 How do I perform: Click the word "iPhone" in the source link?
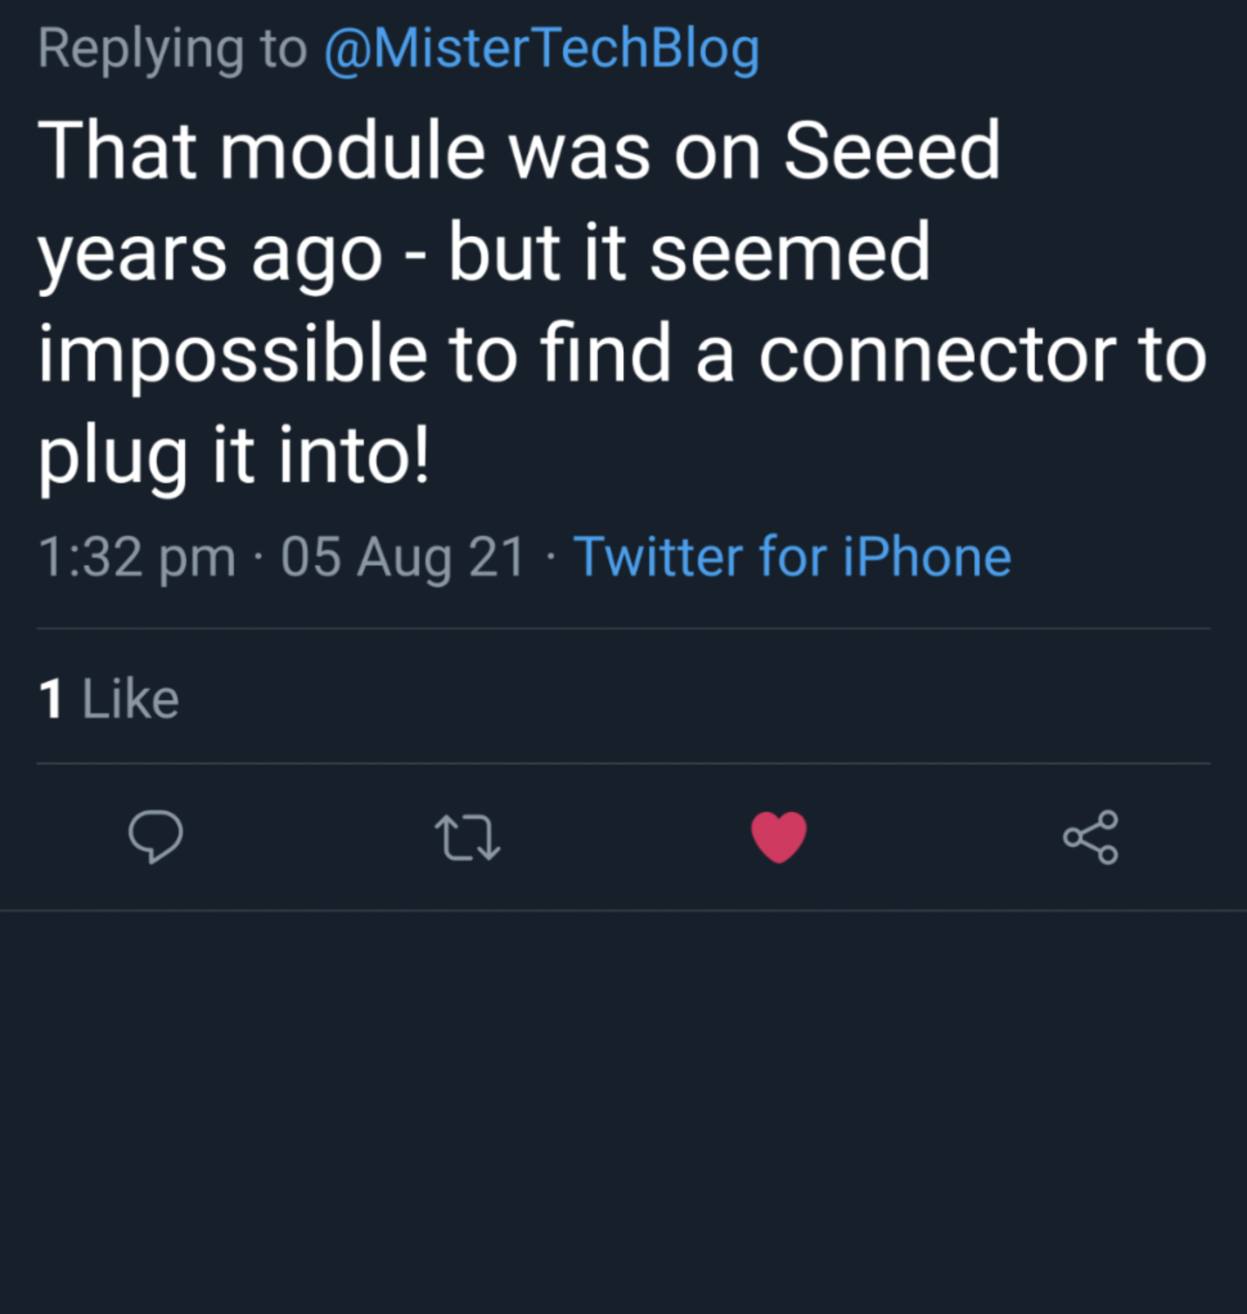[x=926, y=556]
